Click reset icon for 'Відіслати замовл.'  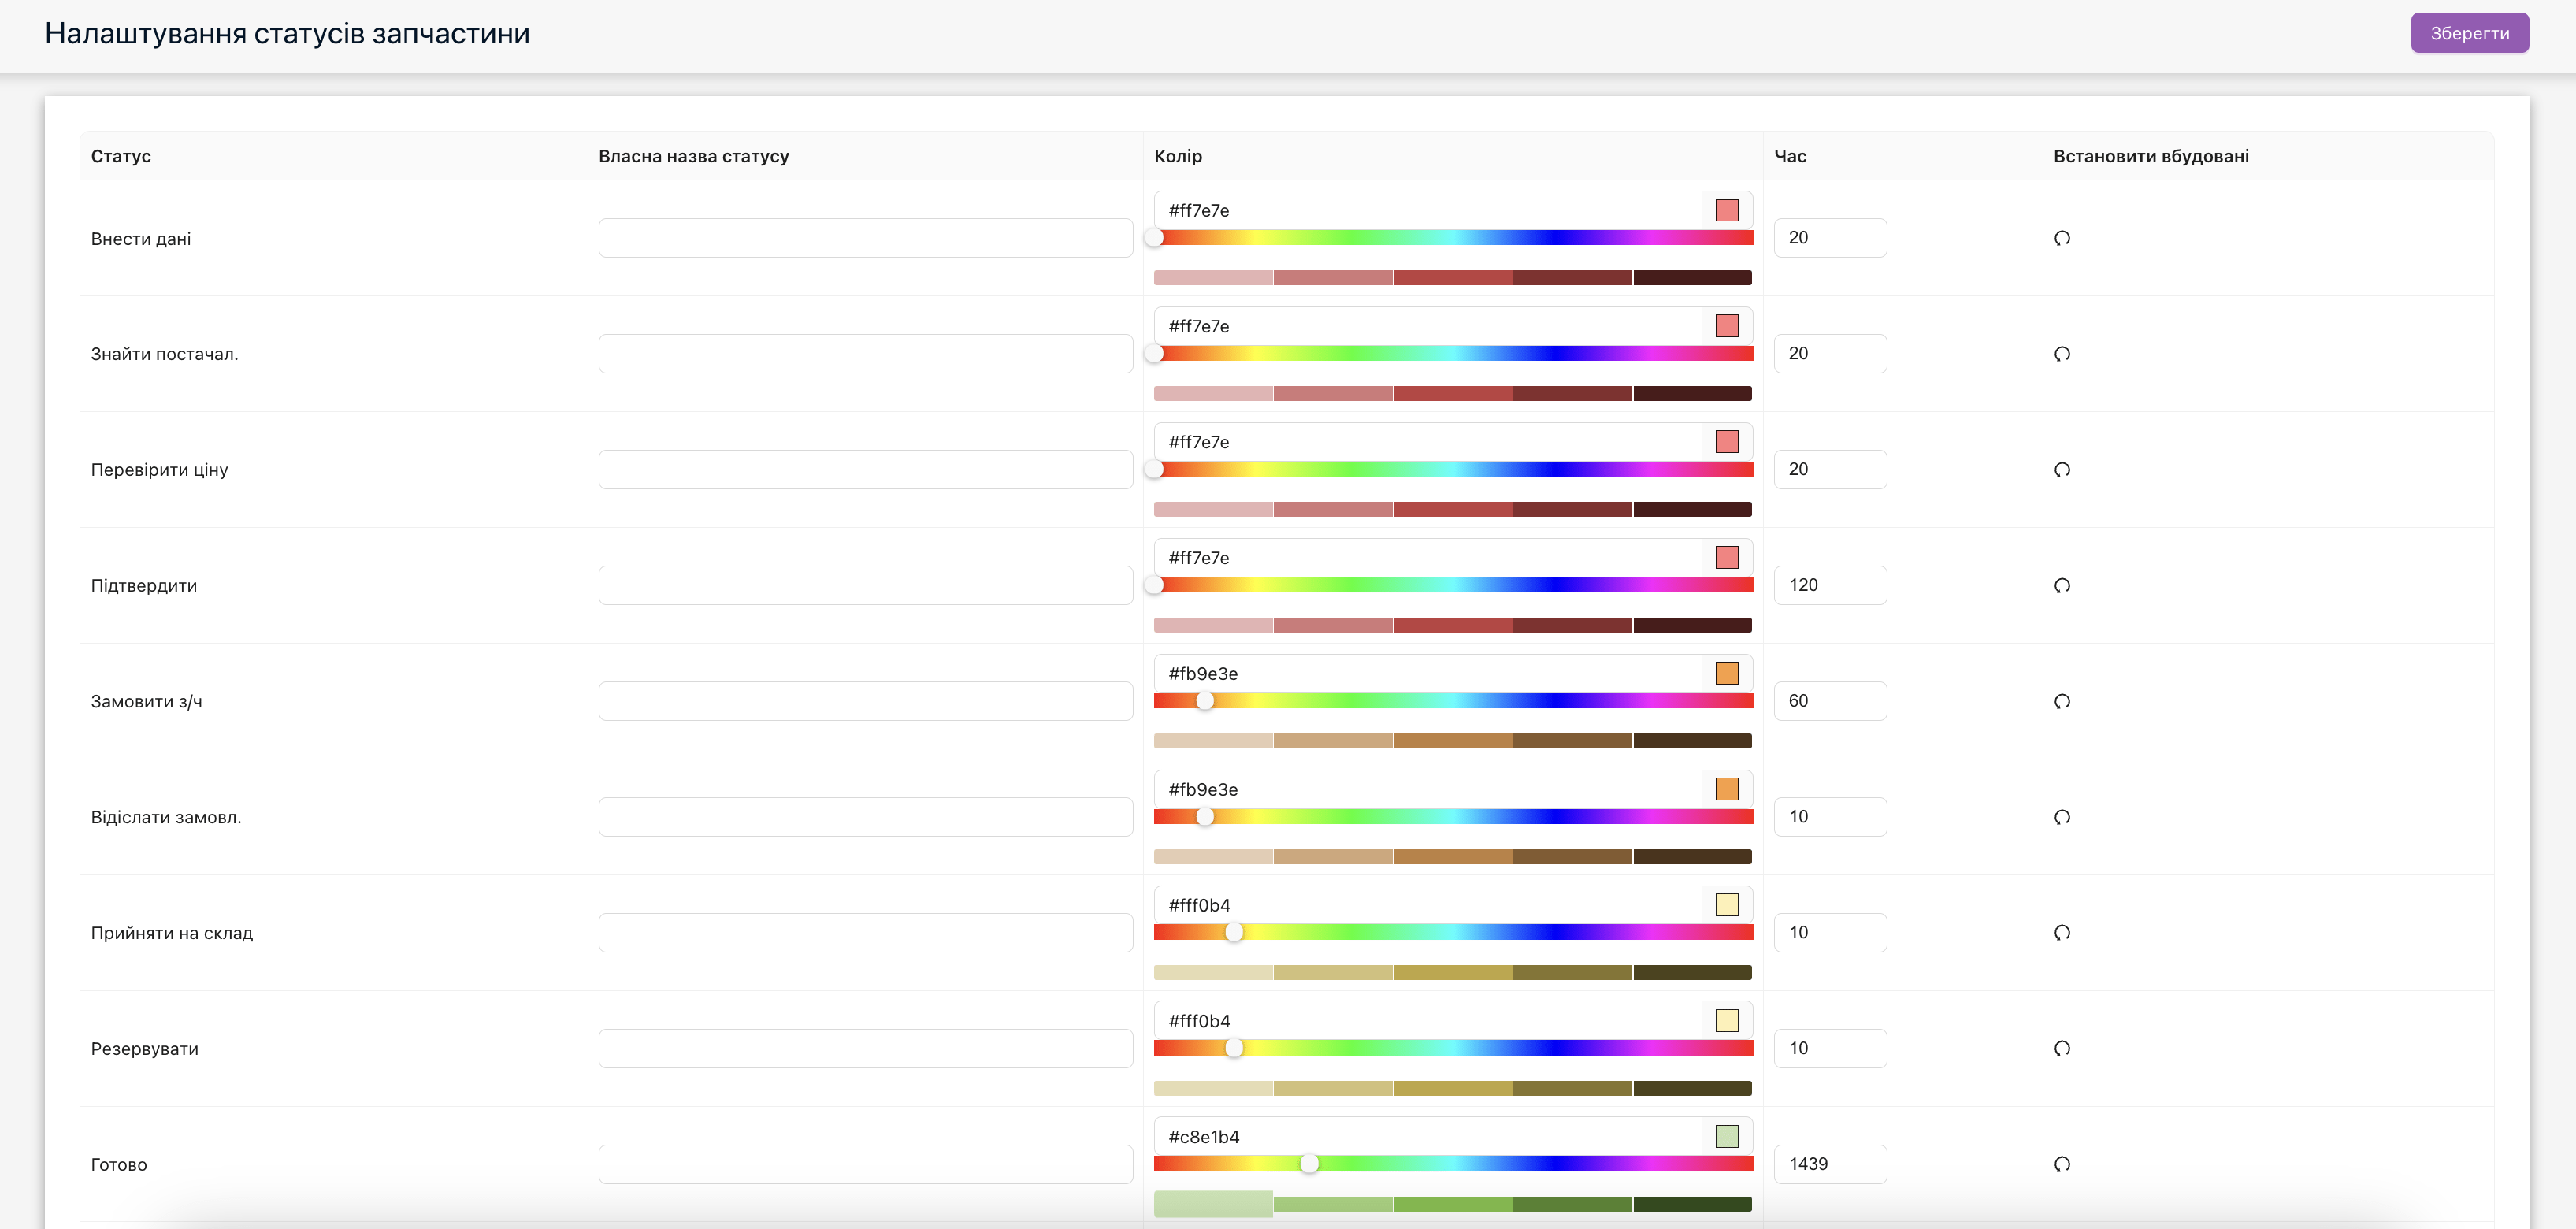click(2061, 817)
